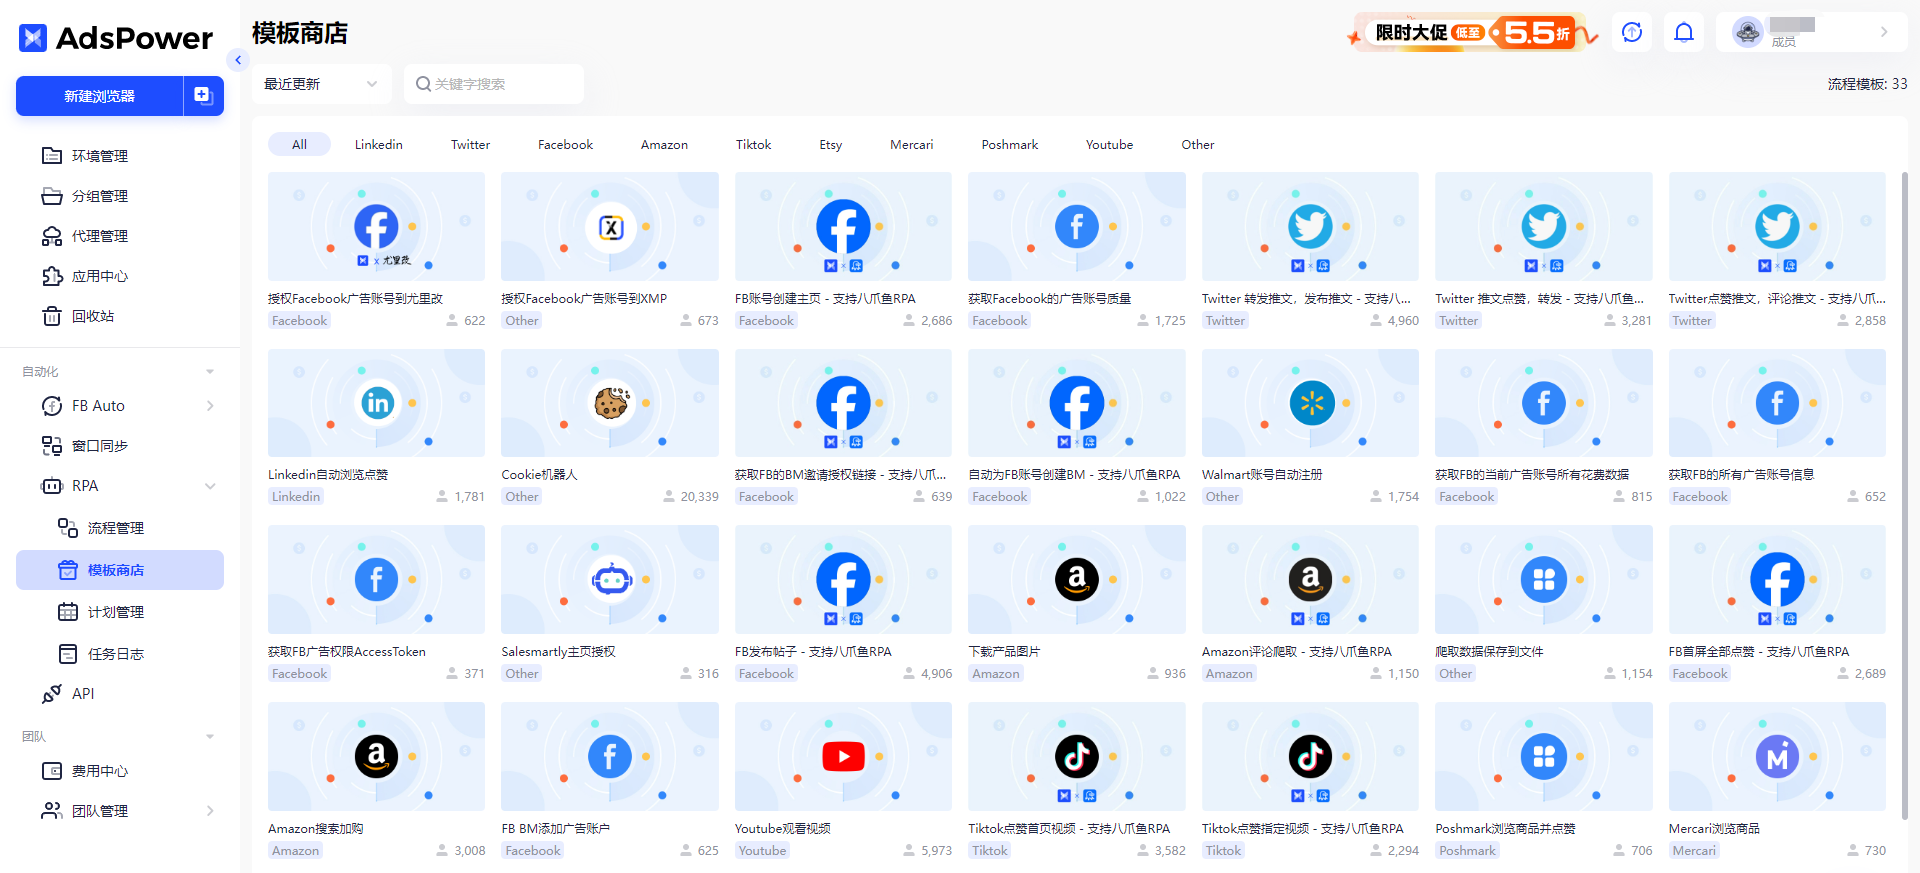This screenshot has width=1920, height=873.
Task: Open 任务日志 under RPA
Action: (x=116, y=654)
